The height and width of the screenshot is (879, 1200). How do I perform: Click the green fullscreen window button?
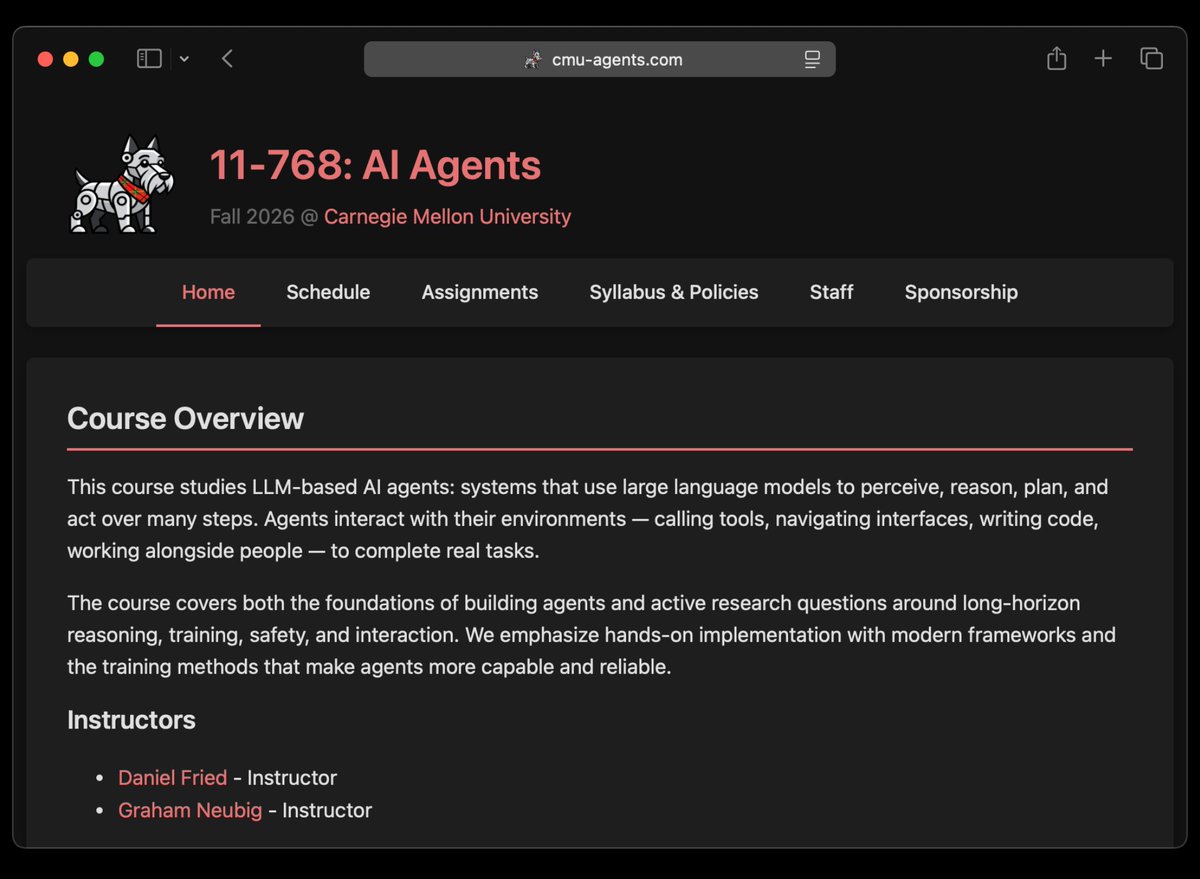[x=96, y=59]
